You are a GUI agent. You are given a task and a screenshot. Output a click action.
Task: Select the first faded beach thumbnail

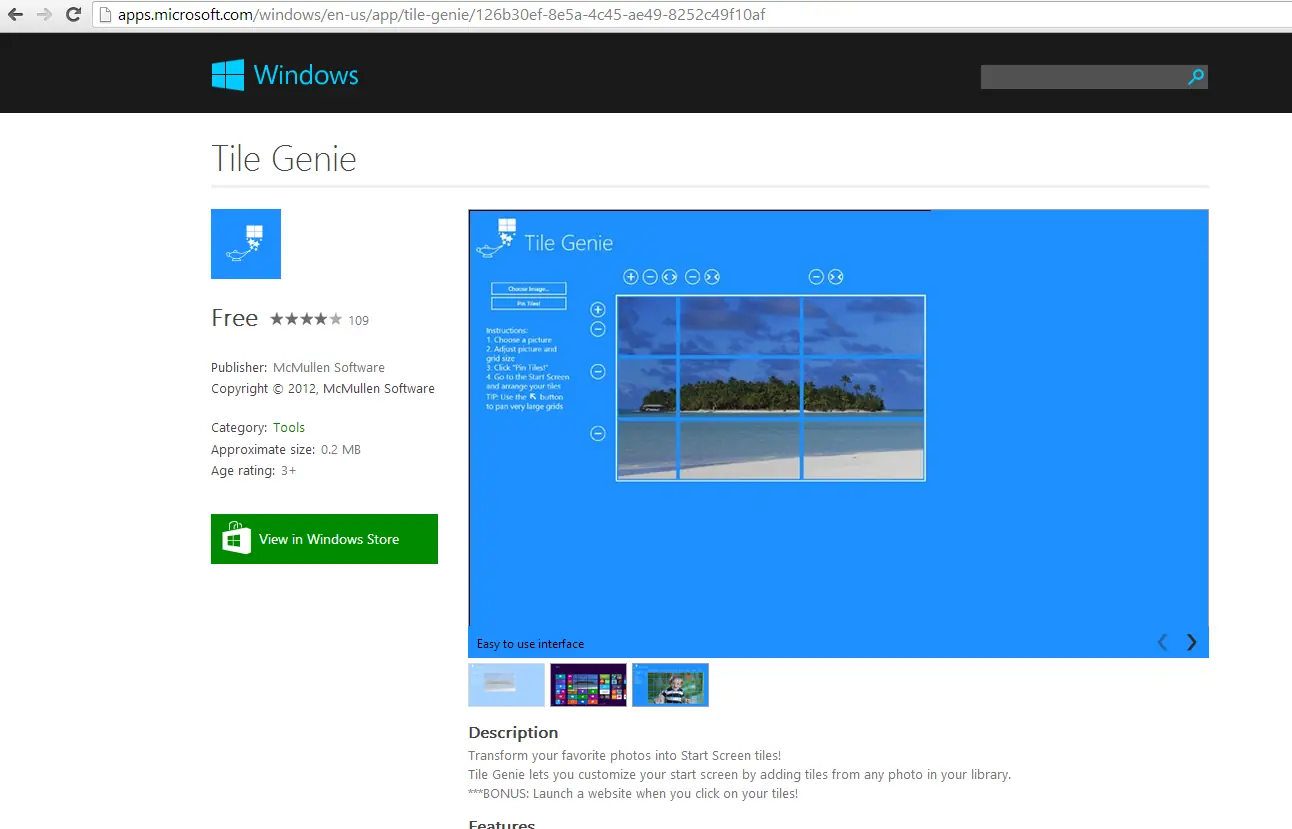click(x=506, y=685)
